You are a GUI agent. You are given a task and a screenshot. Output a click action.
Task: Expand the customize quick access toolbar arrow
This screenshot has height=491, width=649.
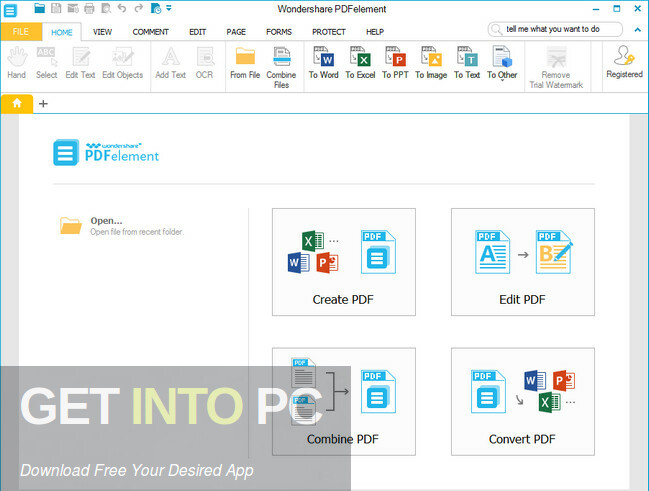169,7
